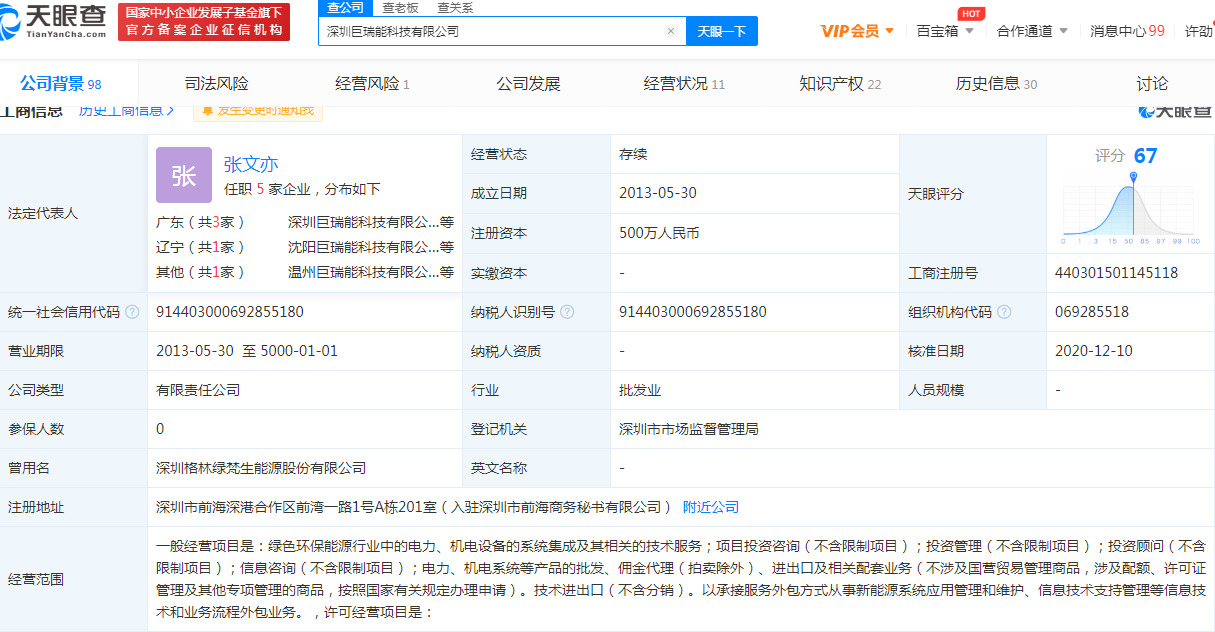1215x632 pixels.
Task: Switch to the 讨论 tab
Action: (1152, 84)
